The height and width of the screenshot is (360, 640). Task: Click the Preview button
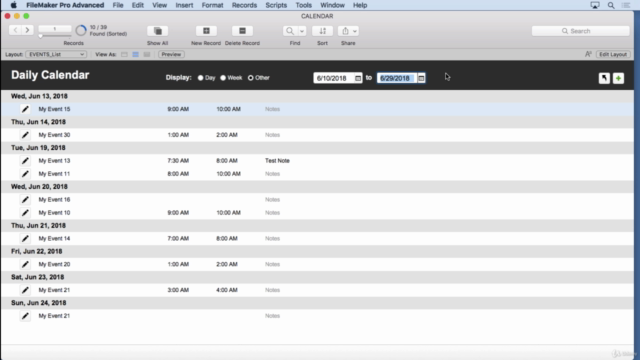click(171, 54)
